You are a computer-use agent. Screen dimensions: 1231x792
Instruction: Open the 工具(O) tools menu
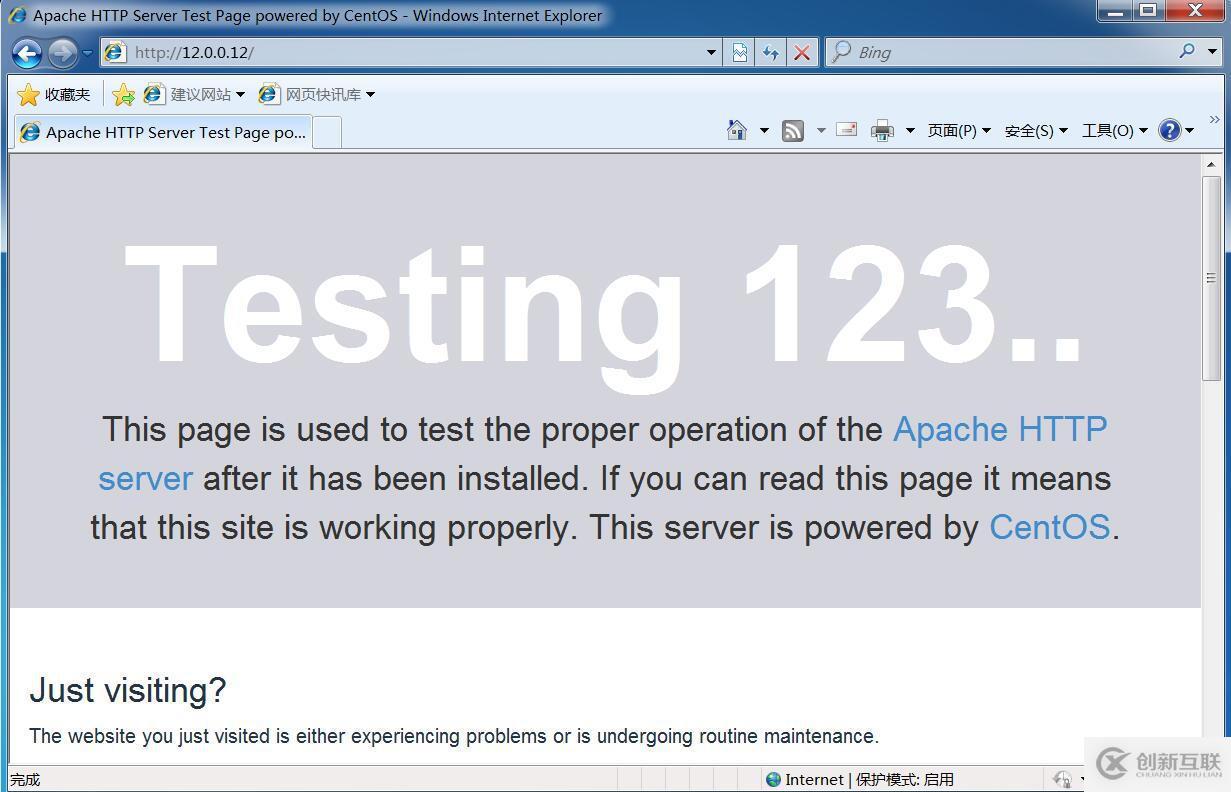(1114, 130)
